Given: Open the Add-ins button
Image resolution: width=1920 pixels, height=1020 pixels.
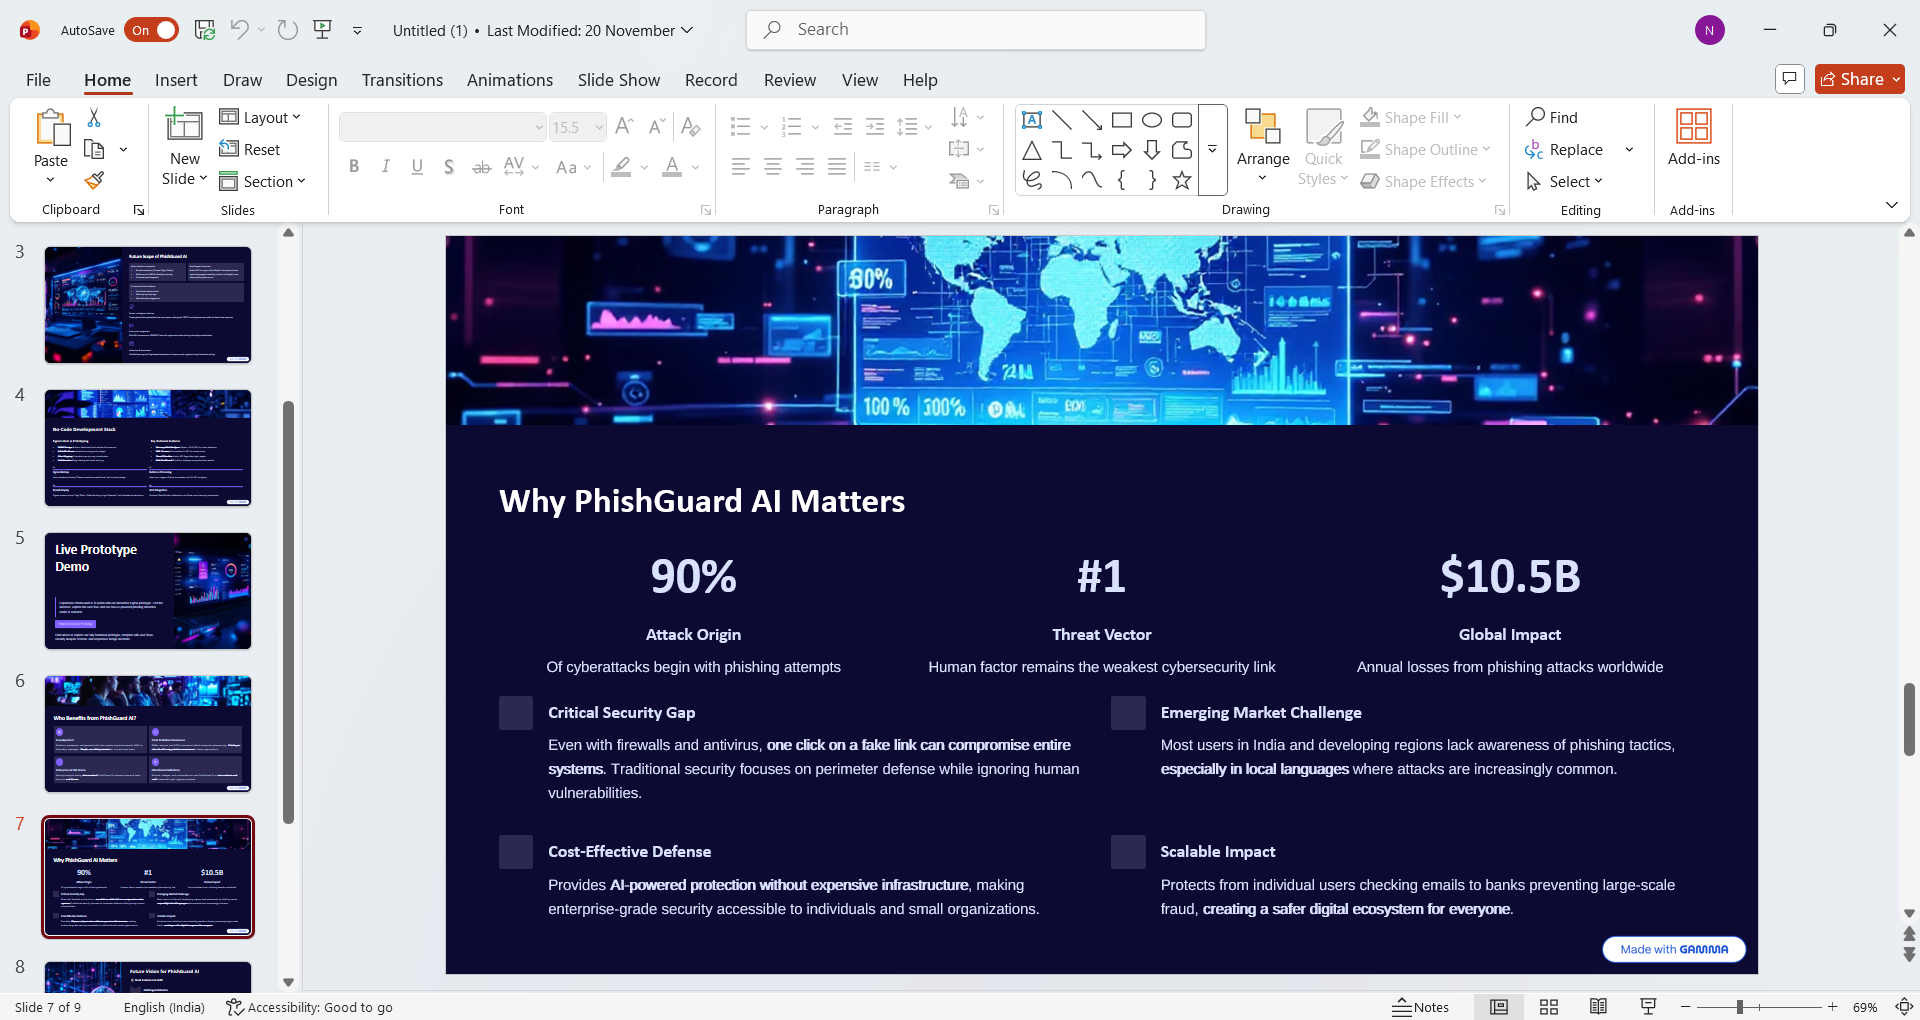Looking at the screenshot, I should click(1694, 138).
